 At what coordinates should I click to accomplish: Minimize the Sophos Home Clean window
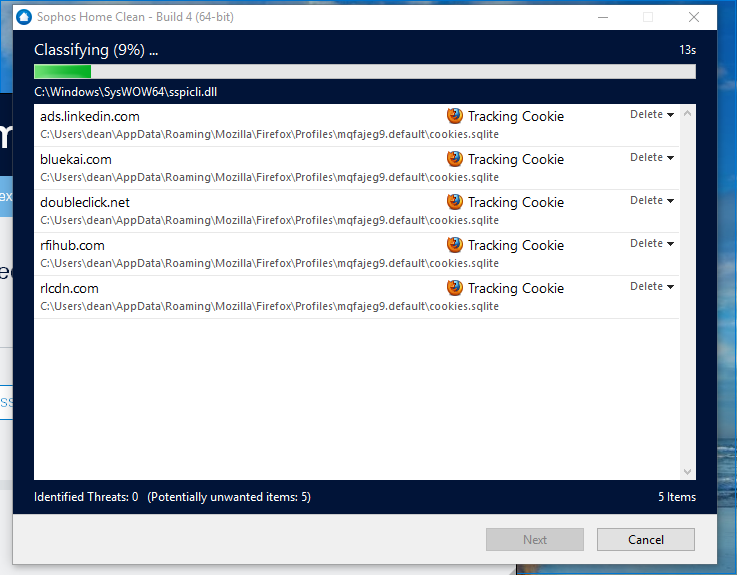coord(601,17)
